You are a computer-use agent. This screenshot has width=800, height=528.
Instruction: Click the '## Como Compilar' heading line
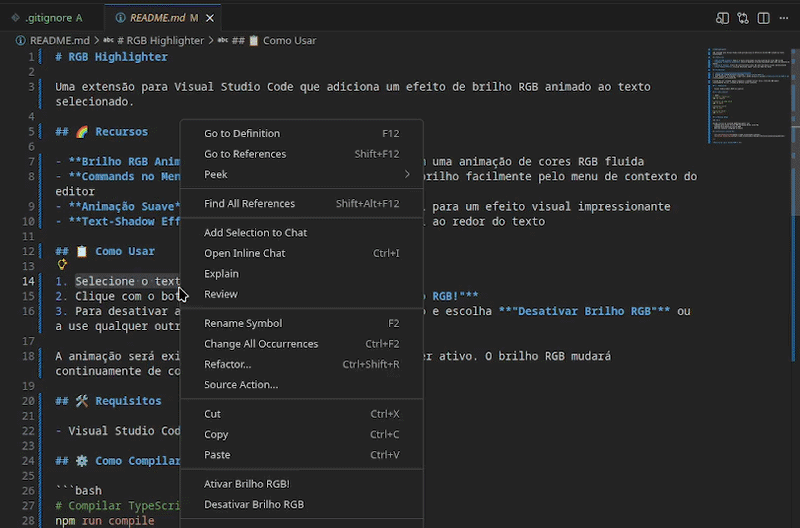tap(118, 461)
